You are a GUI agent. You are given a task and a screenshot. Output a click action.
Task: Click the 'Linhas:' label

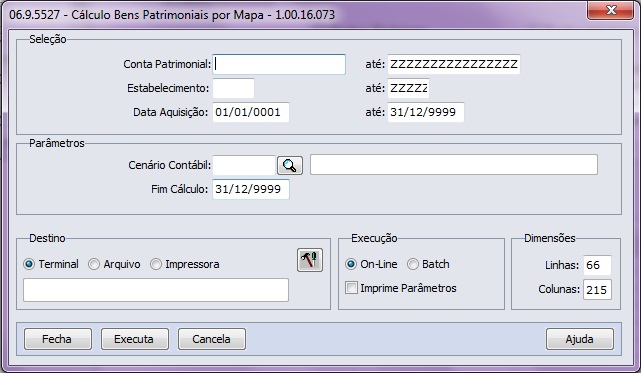562,265
